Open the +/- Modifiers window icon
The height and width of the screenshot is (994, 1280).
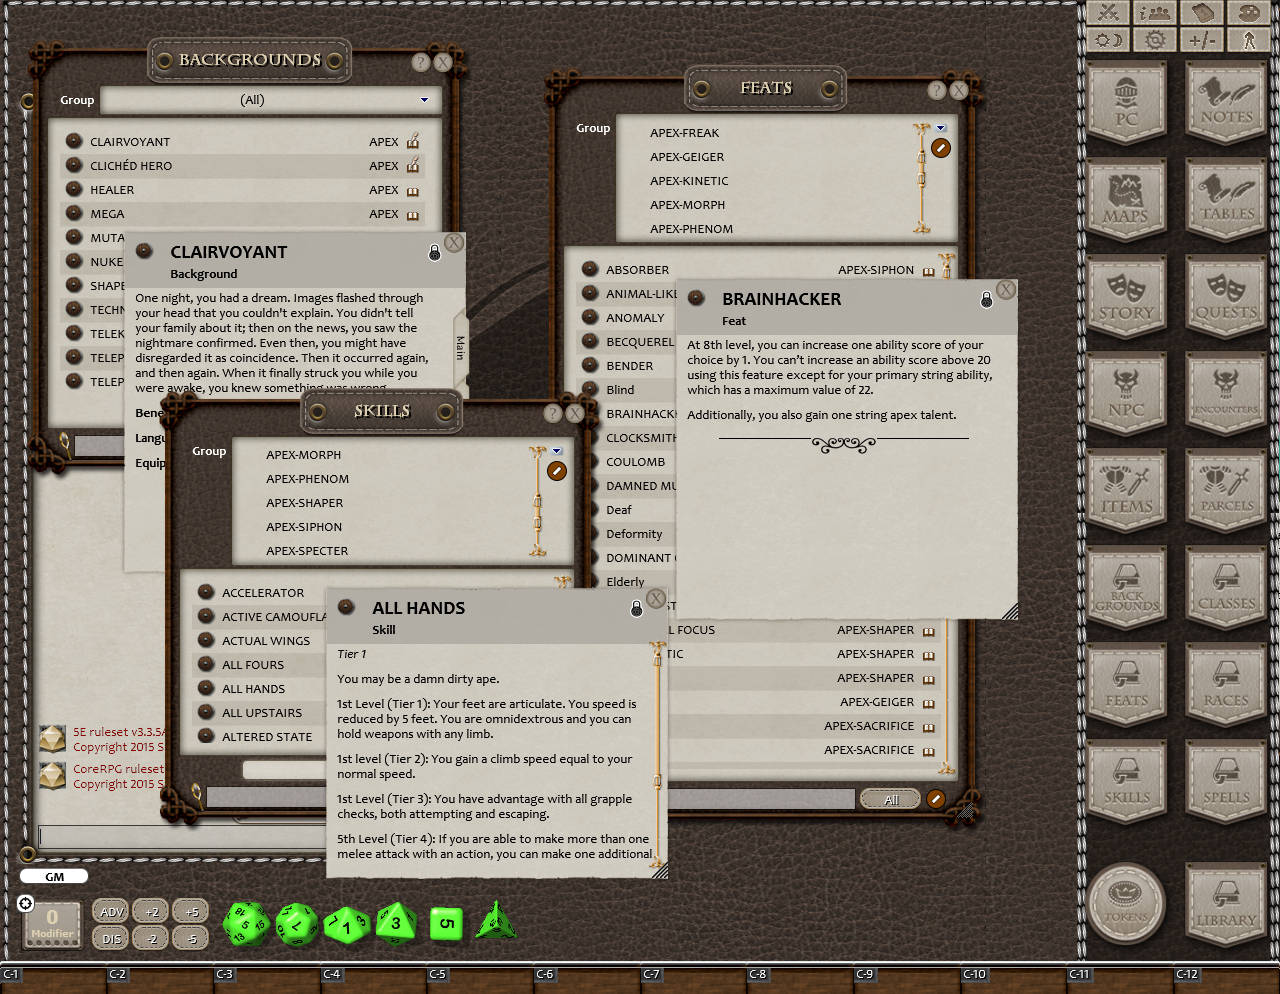coord(1203,40)
